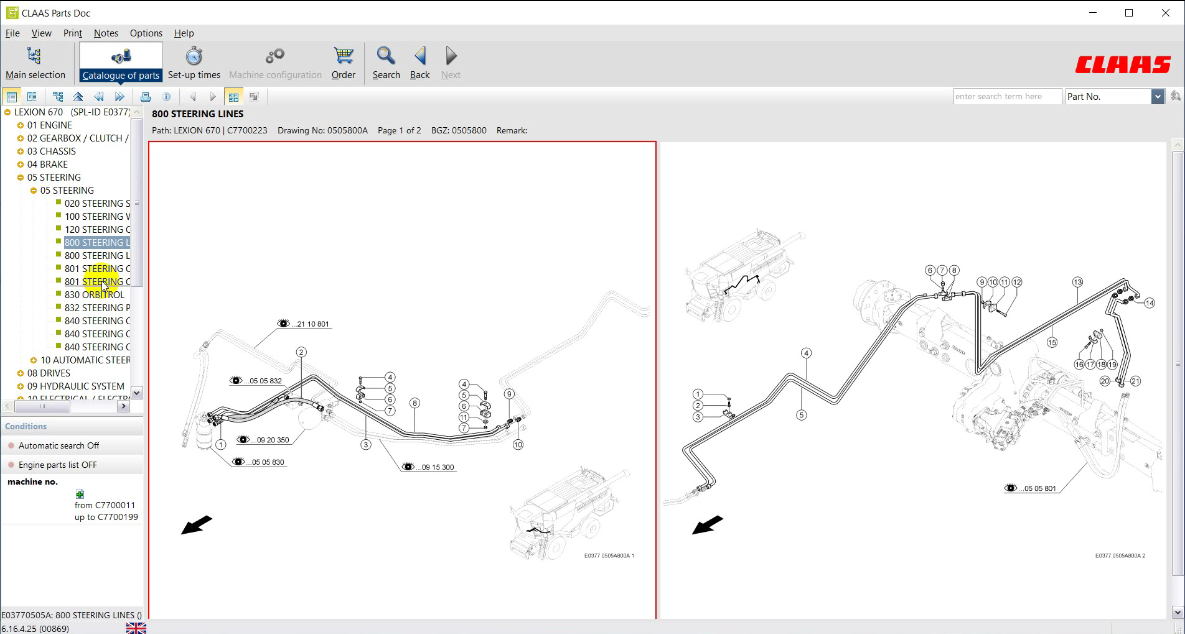Jump forward with the double-right arrows icon
The width and height of the screenshot is (1185, 634).
pos(119,97)
